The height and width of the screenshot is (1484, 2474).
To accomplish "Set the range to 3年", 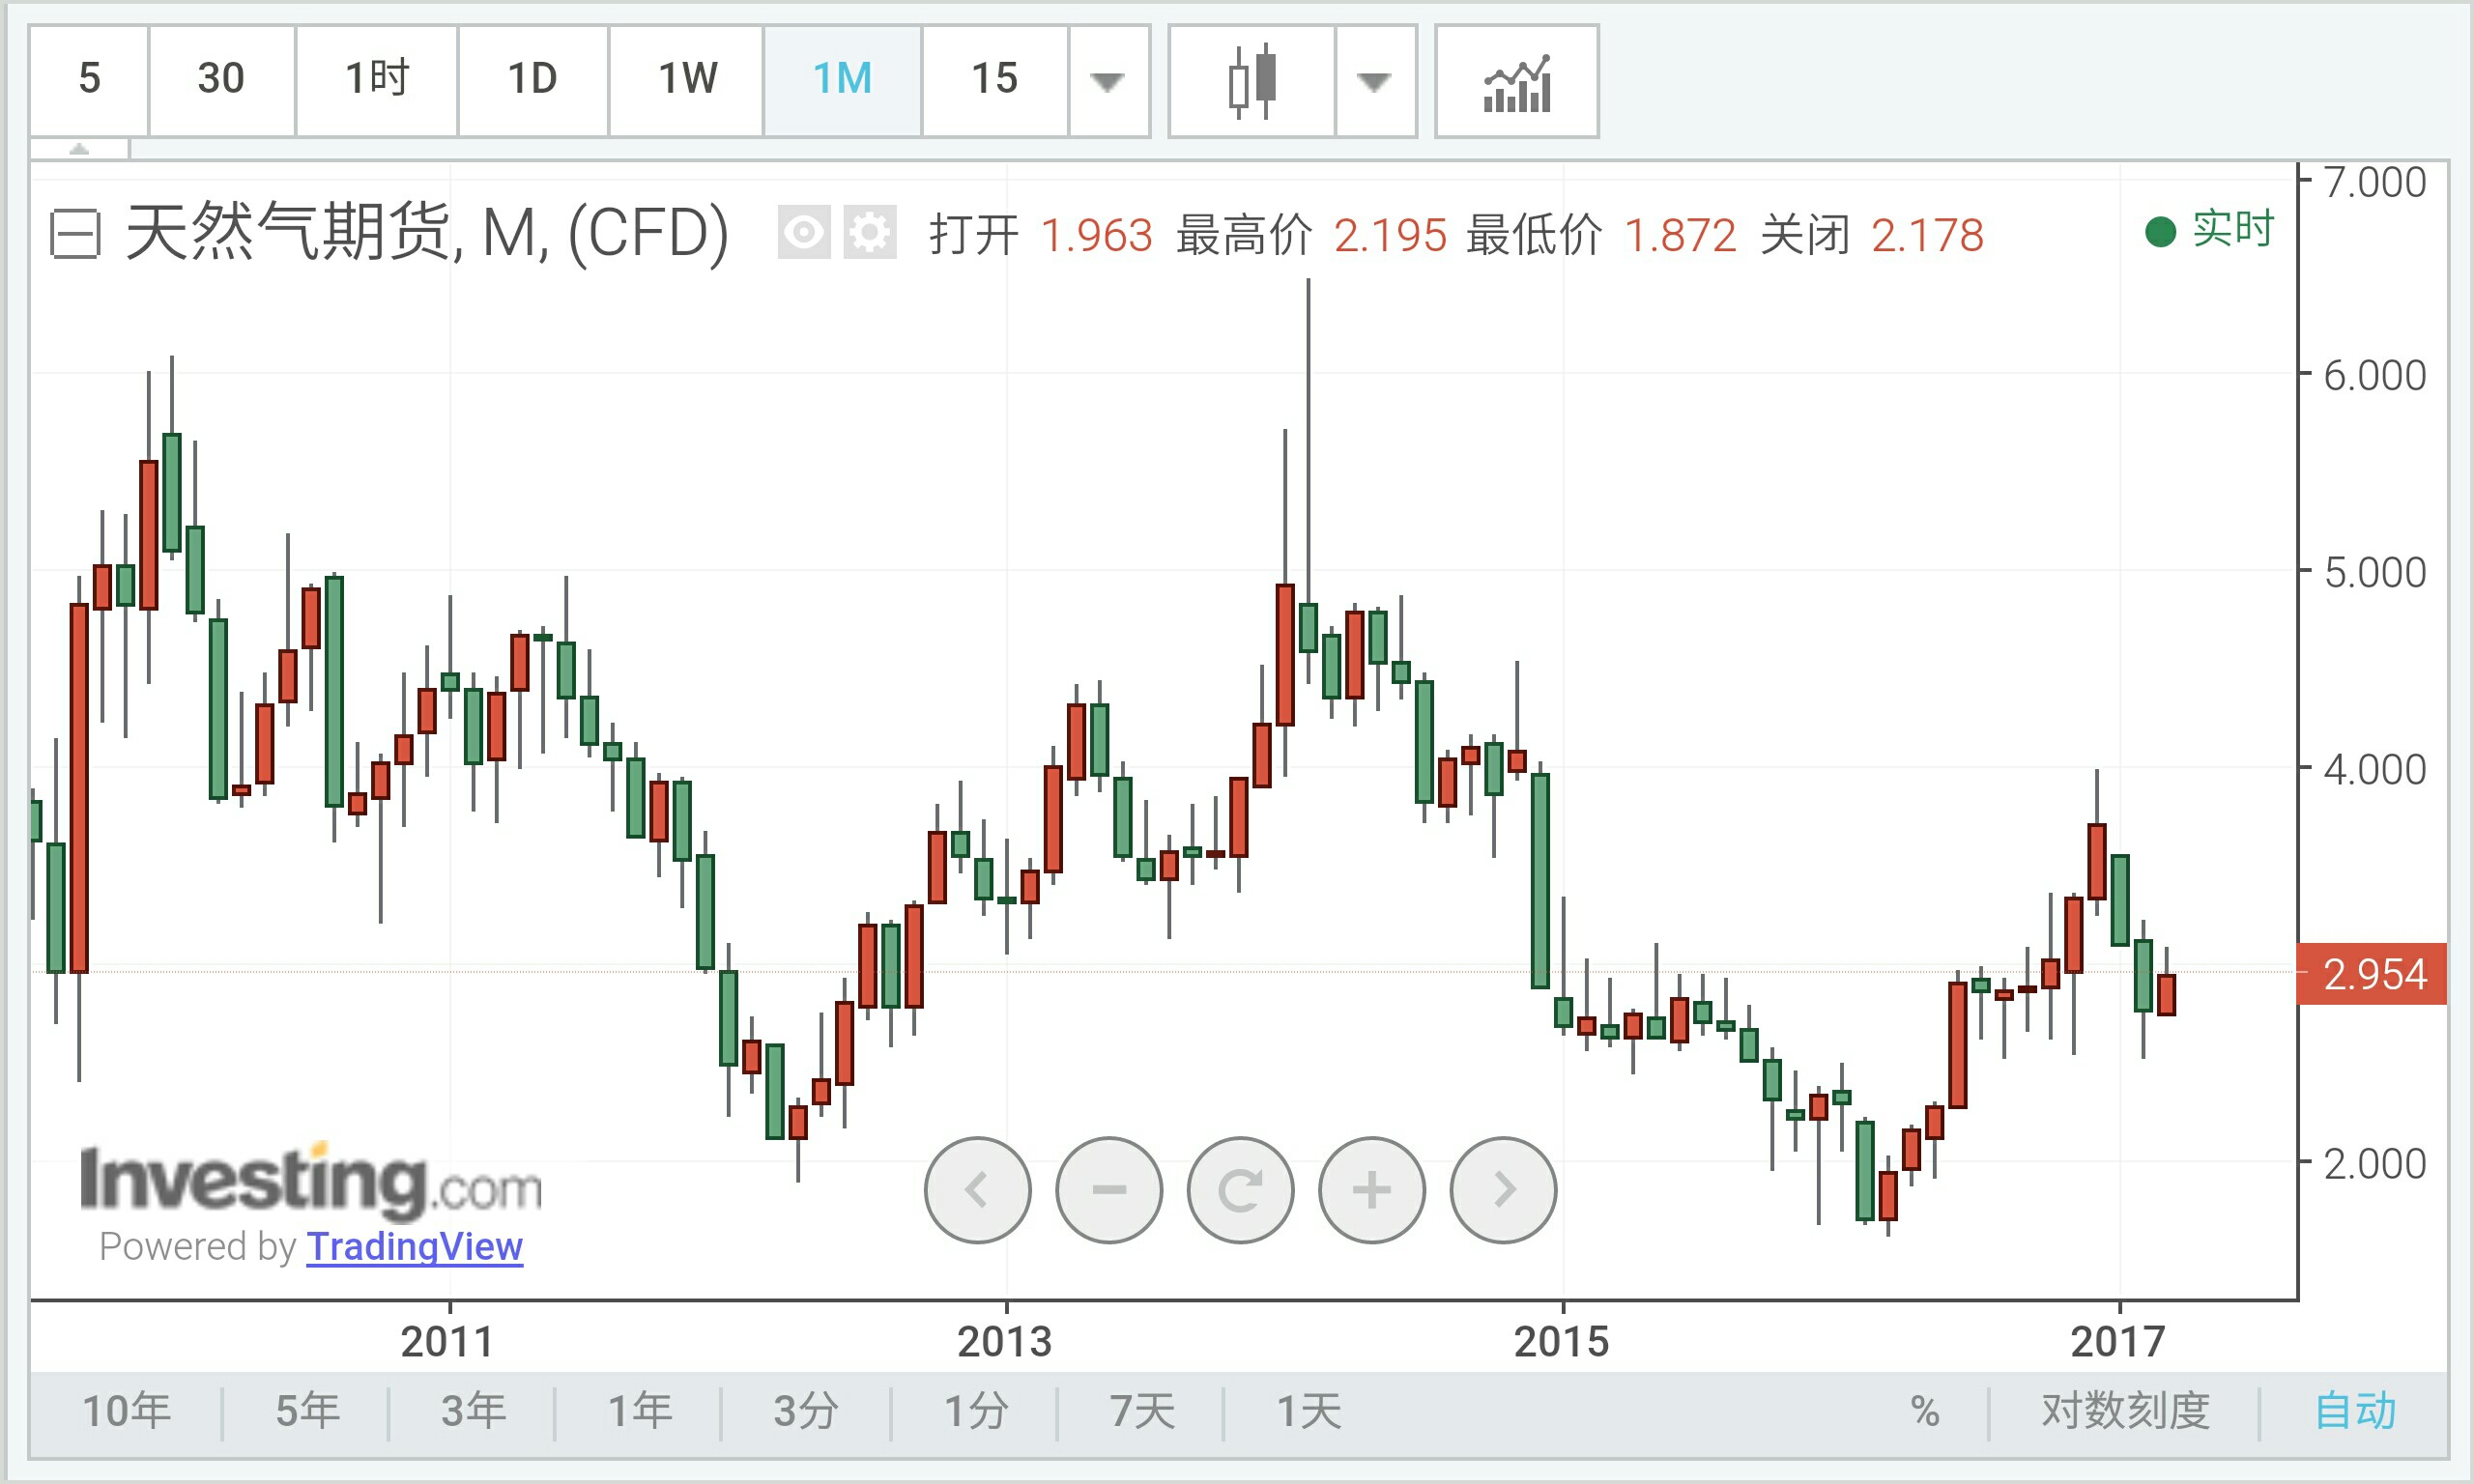I will [473, 1411].
